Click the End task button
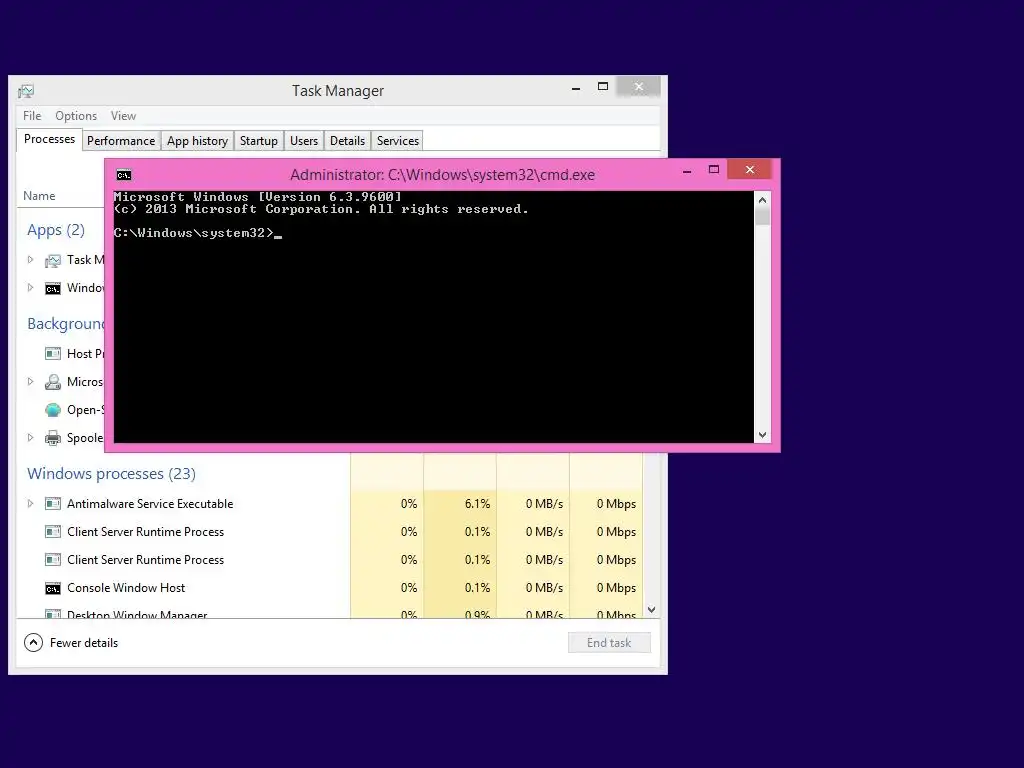Viewport: 1024px width, 768px height. click(x=609, y=643)
